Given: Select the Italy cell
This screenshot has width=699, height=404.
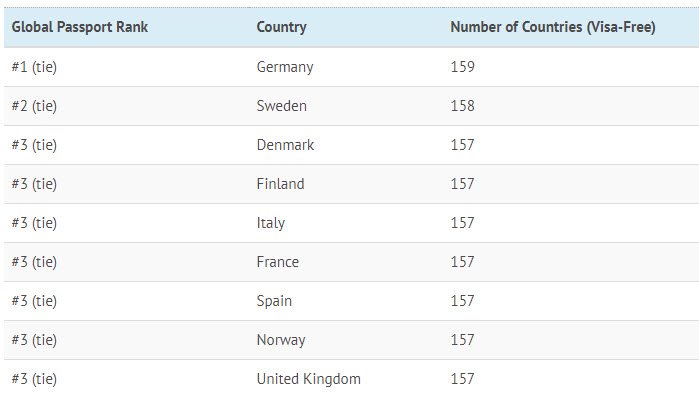Looking at the screenshot, I should click(271, 223).
